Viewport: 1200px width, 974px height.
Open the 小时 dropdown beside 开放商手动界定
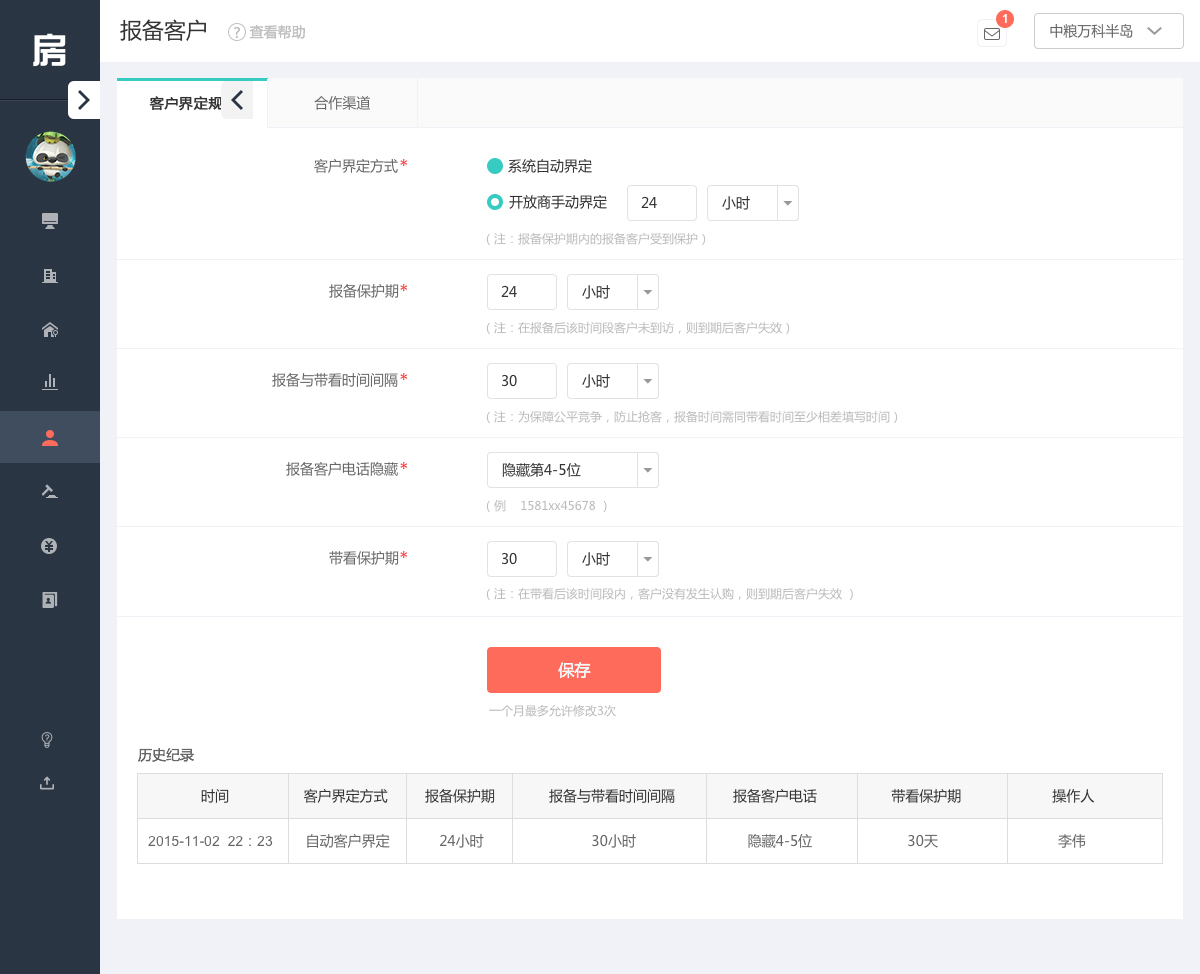pyautogui.click(x=753, y=203)
